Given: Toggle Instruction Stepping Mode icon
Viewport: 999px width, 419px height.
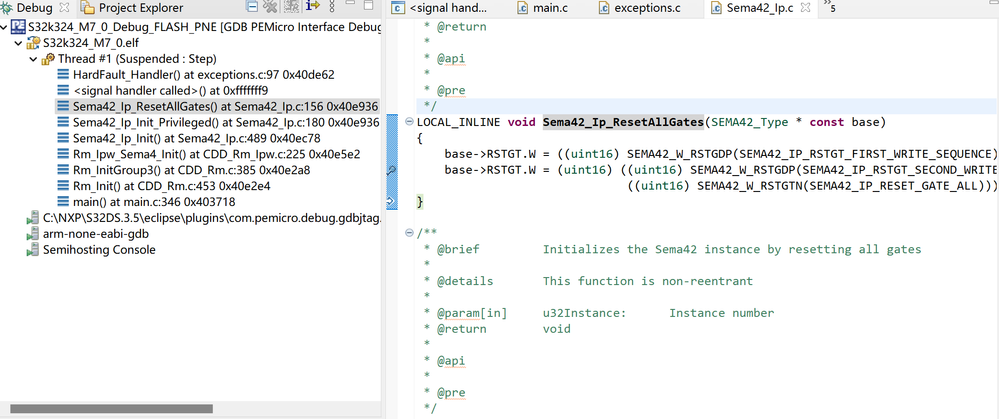Looking at the screenshot, I should [312, 7].
